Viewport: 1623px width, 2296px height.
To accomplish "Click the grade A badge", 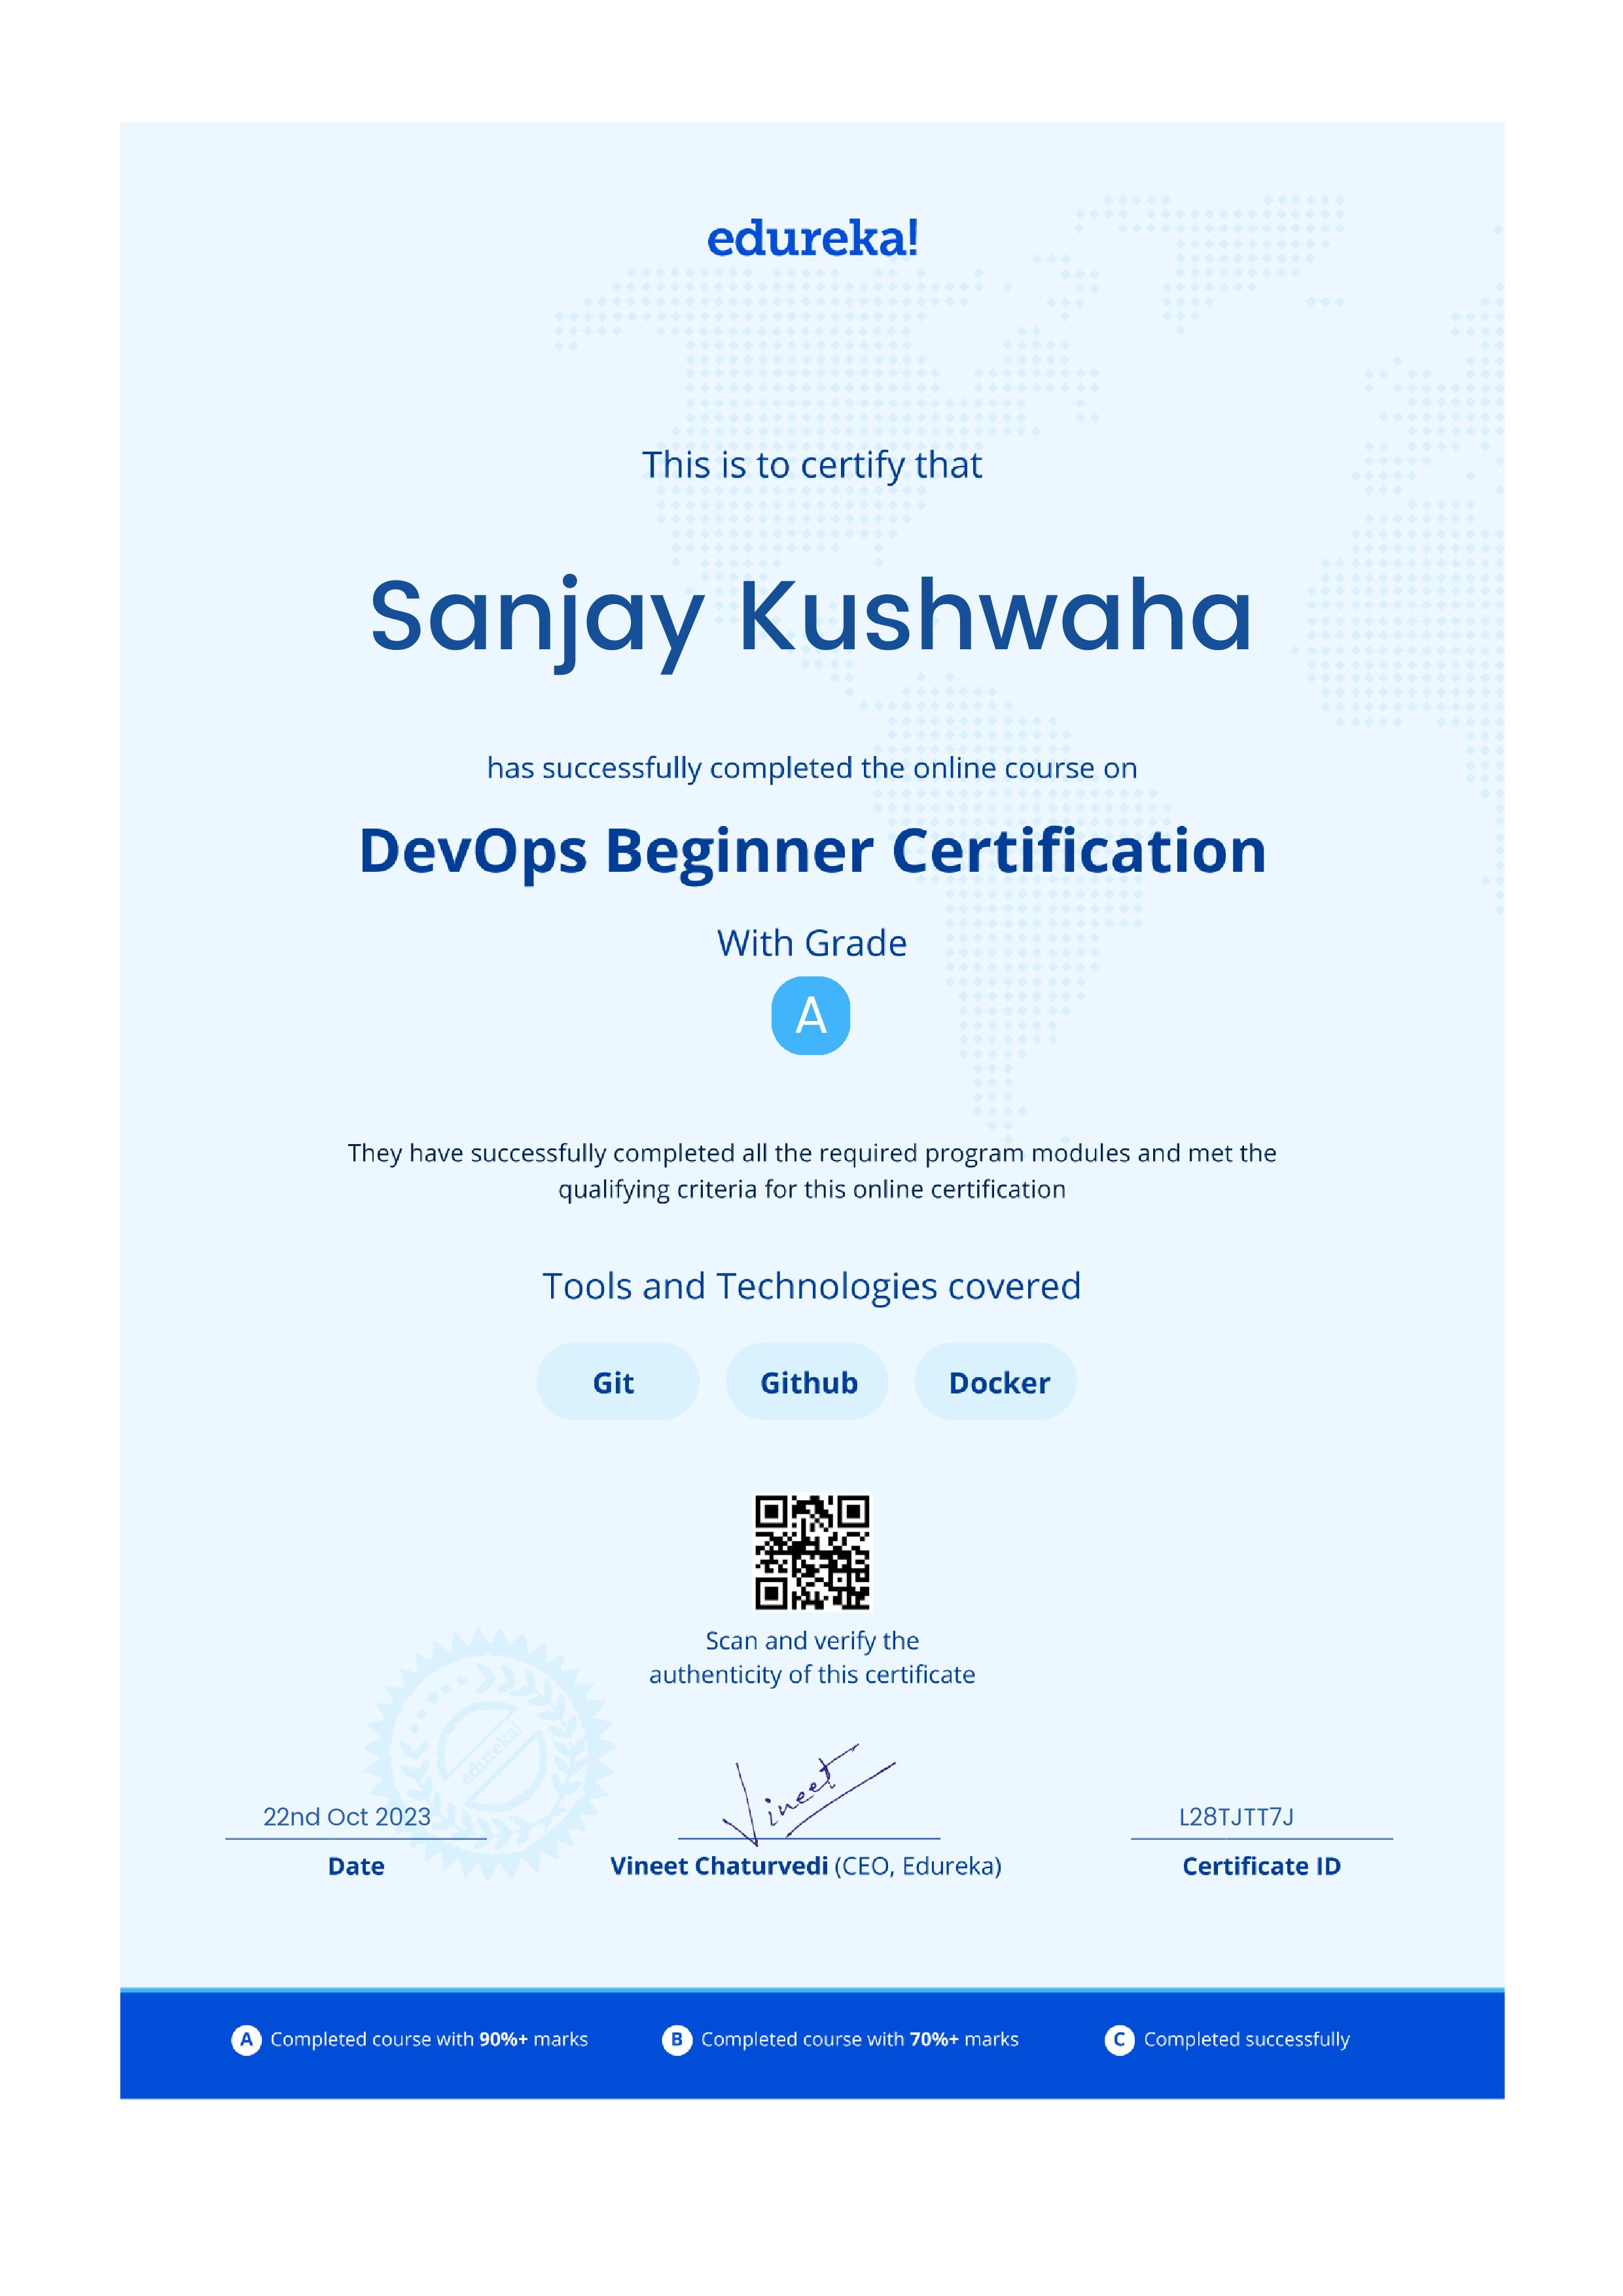I will pos(811,1015).
